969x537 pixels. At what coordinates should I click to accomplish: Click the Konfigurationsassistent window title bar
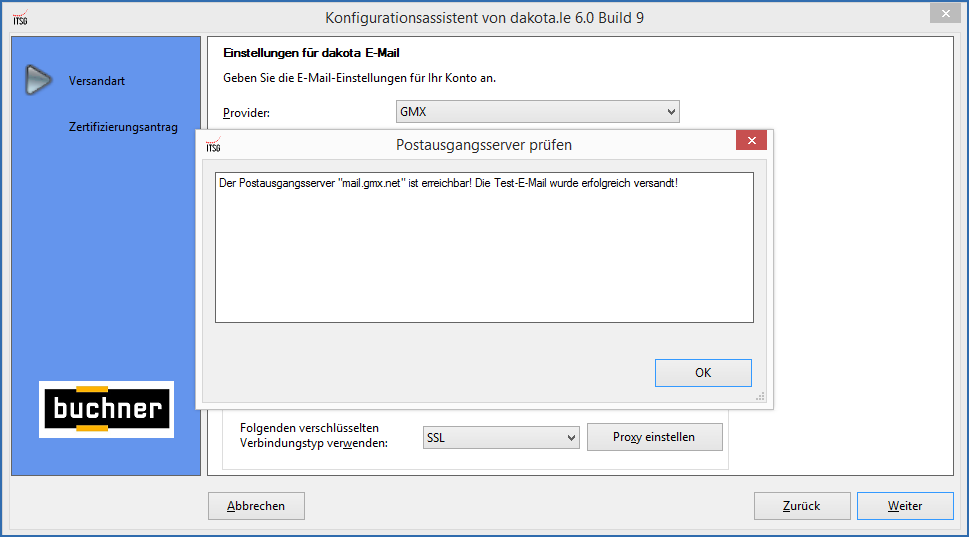click(x=491, y=18)
